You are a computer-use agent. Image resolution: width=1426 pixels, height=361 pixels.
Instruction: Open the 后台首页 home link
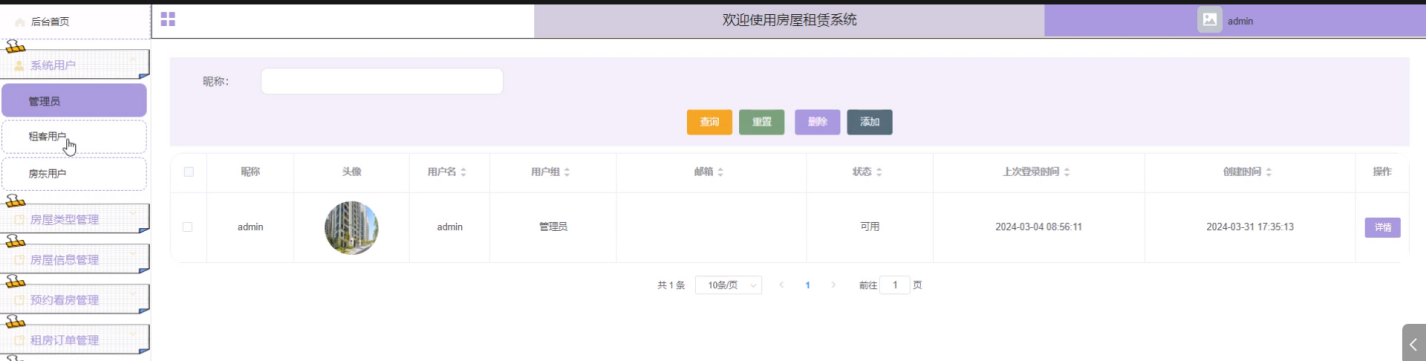pyautogui.click(x=50, y=21)
